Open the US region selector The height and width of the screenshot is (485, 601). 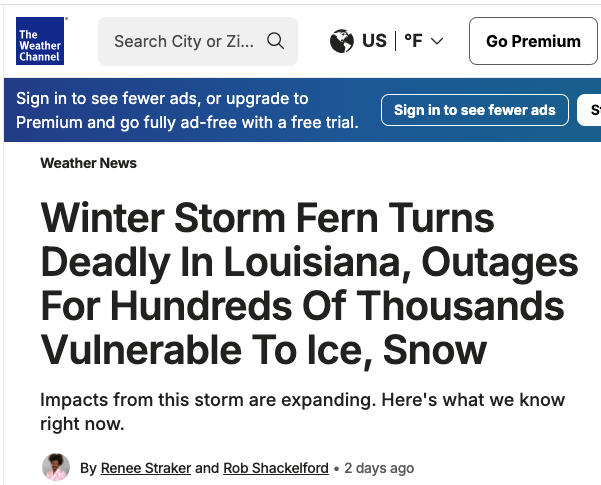tap(374, 41)
